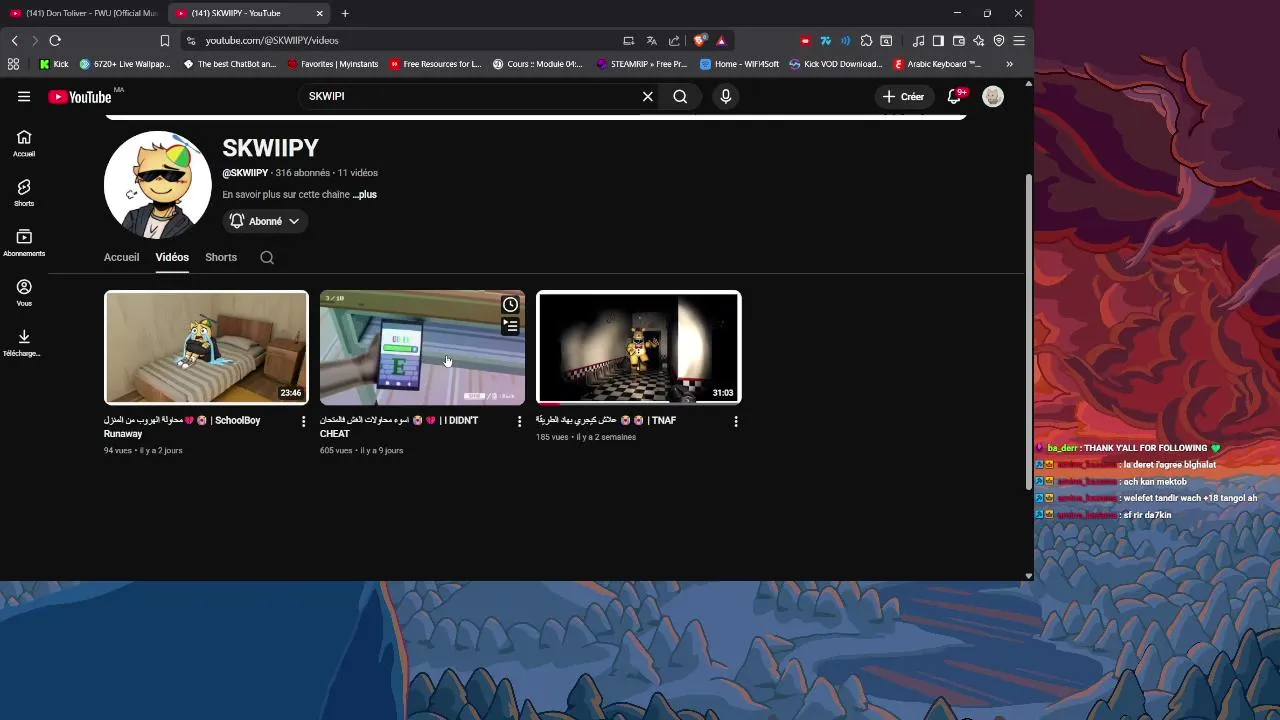Click the Brave Rewards triangle icon
The width and height of the screenshot is (1280, 720).
point(721,40)
